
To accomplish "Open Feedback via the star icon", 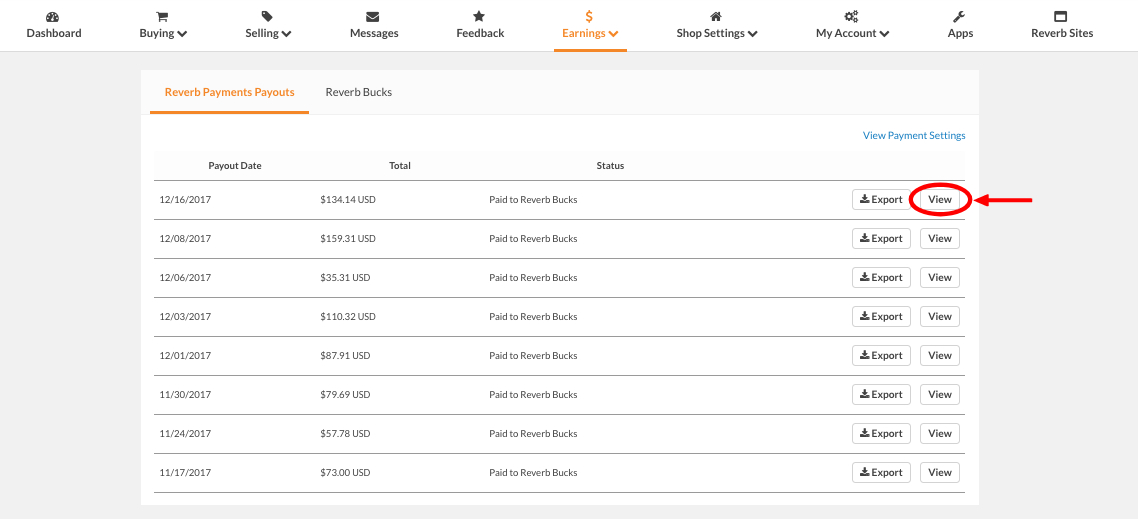I will [x=479, y=17].
